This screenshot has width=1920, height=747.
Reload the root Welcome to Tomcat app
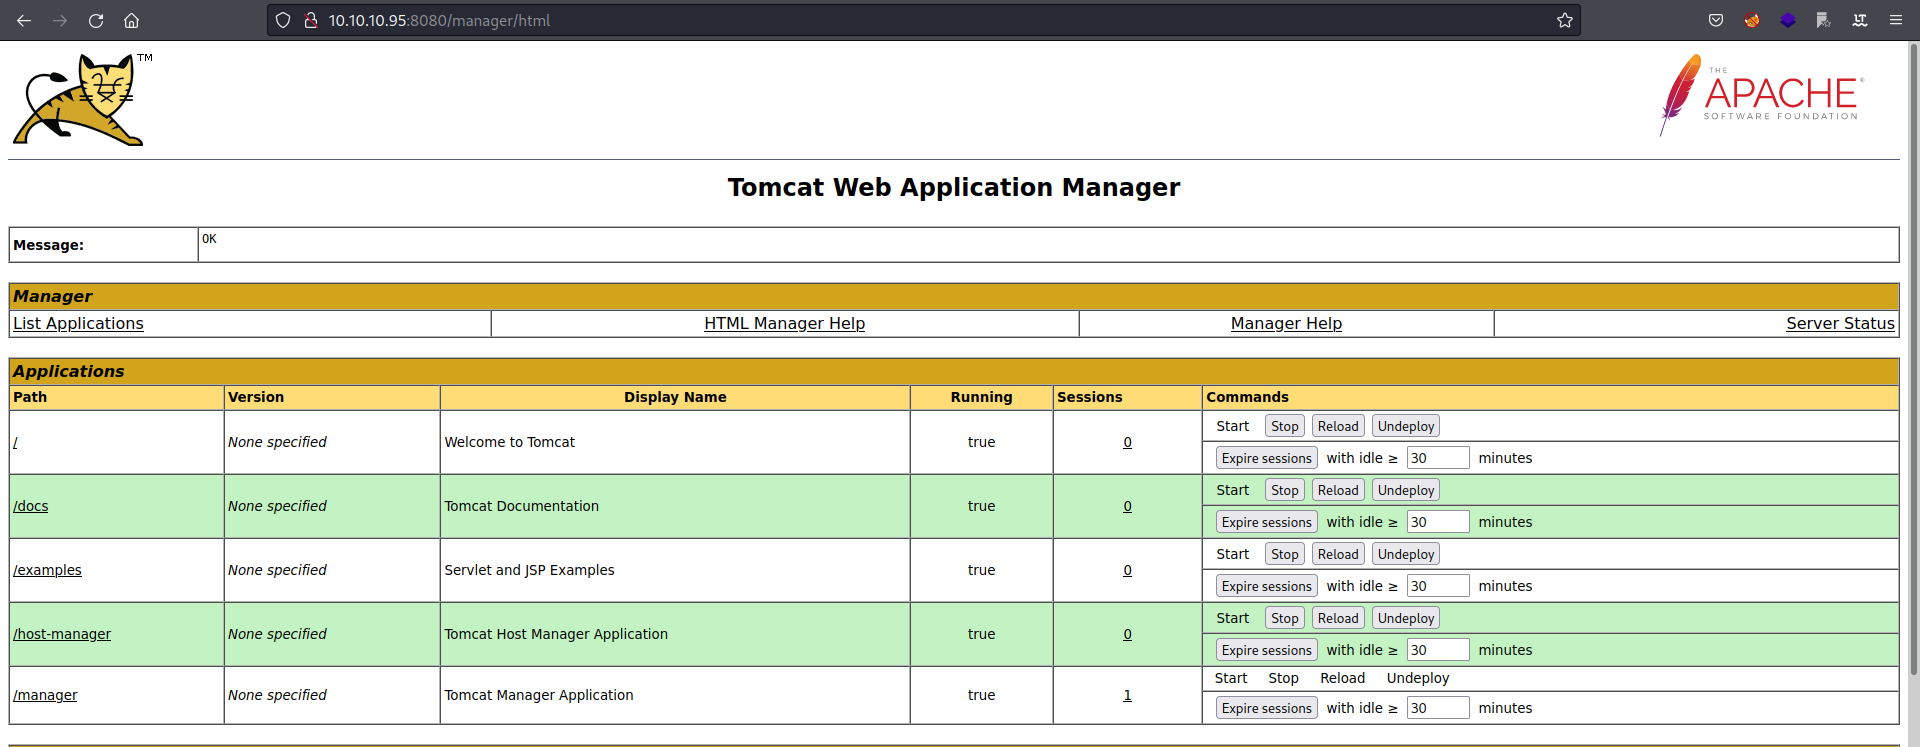[1337, 426]
